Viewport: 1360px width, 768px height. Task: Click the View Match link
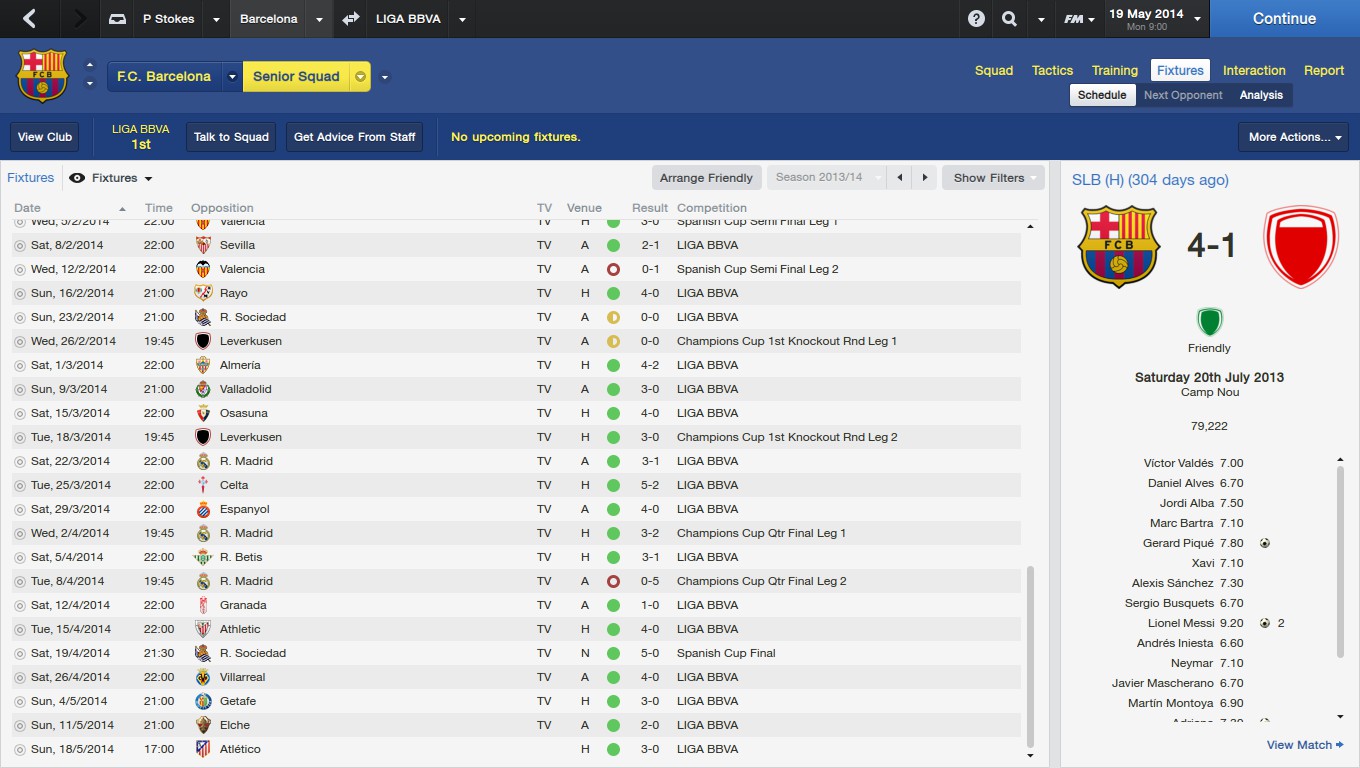pos(1304,745)
